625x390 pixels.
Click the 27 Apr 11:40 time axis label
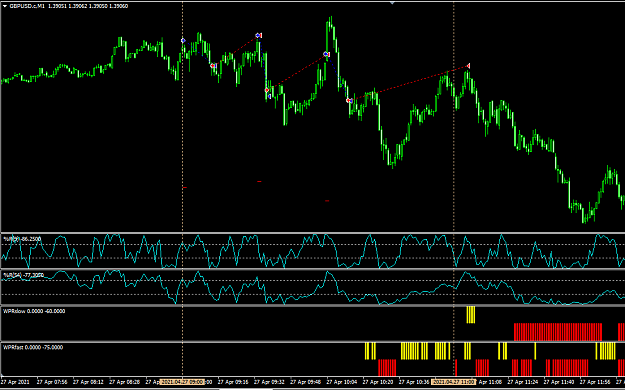[560, 382]
